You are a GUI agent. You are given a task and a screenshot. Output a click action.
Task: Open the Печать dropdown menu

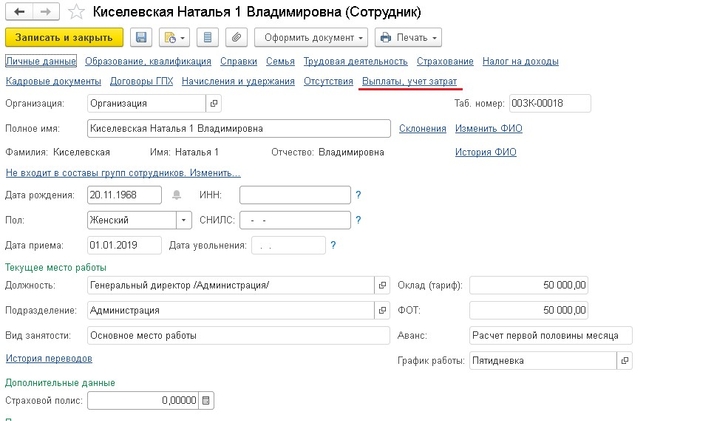pos(406,38)
